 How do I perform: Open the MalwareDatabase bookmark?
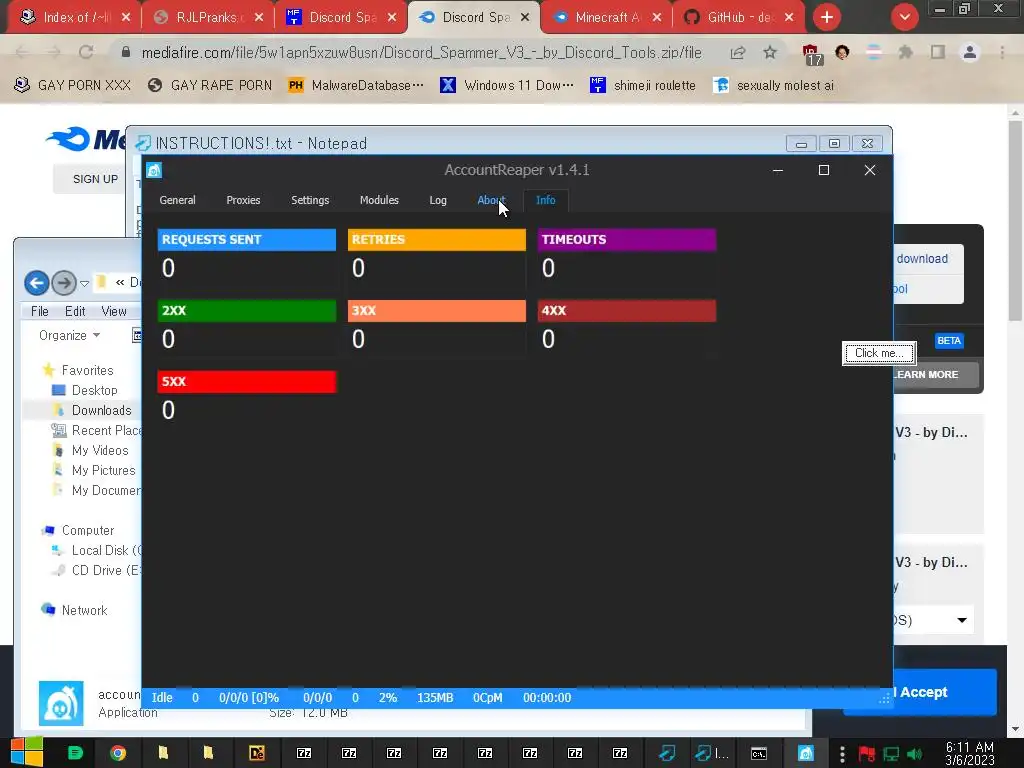pyautogui.click(x=357, y=85)
